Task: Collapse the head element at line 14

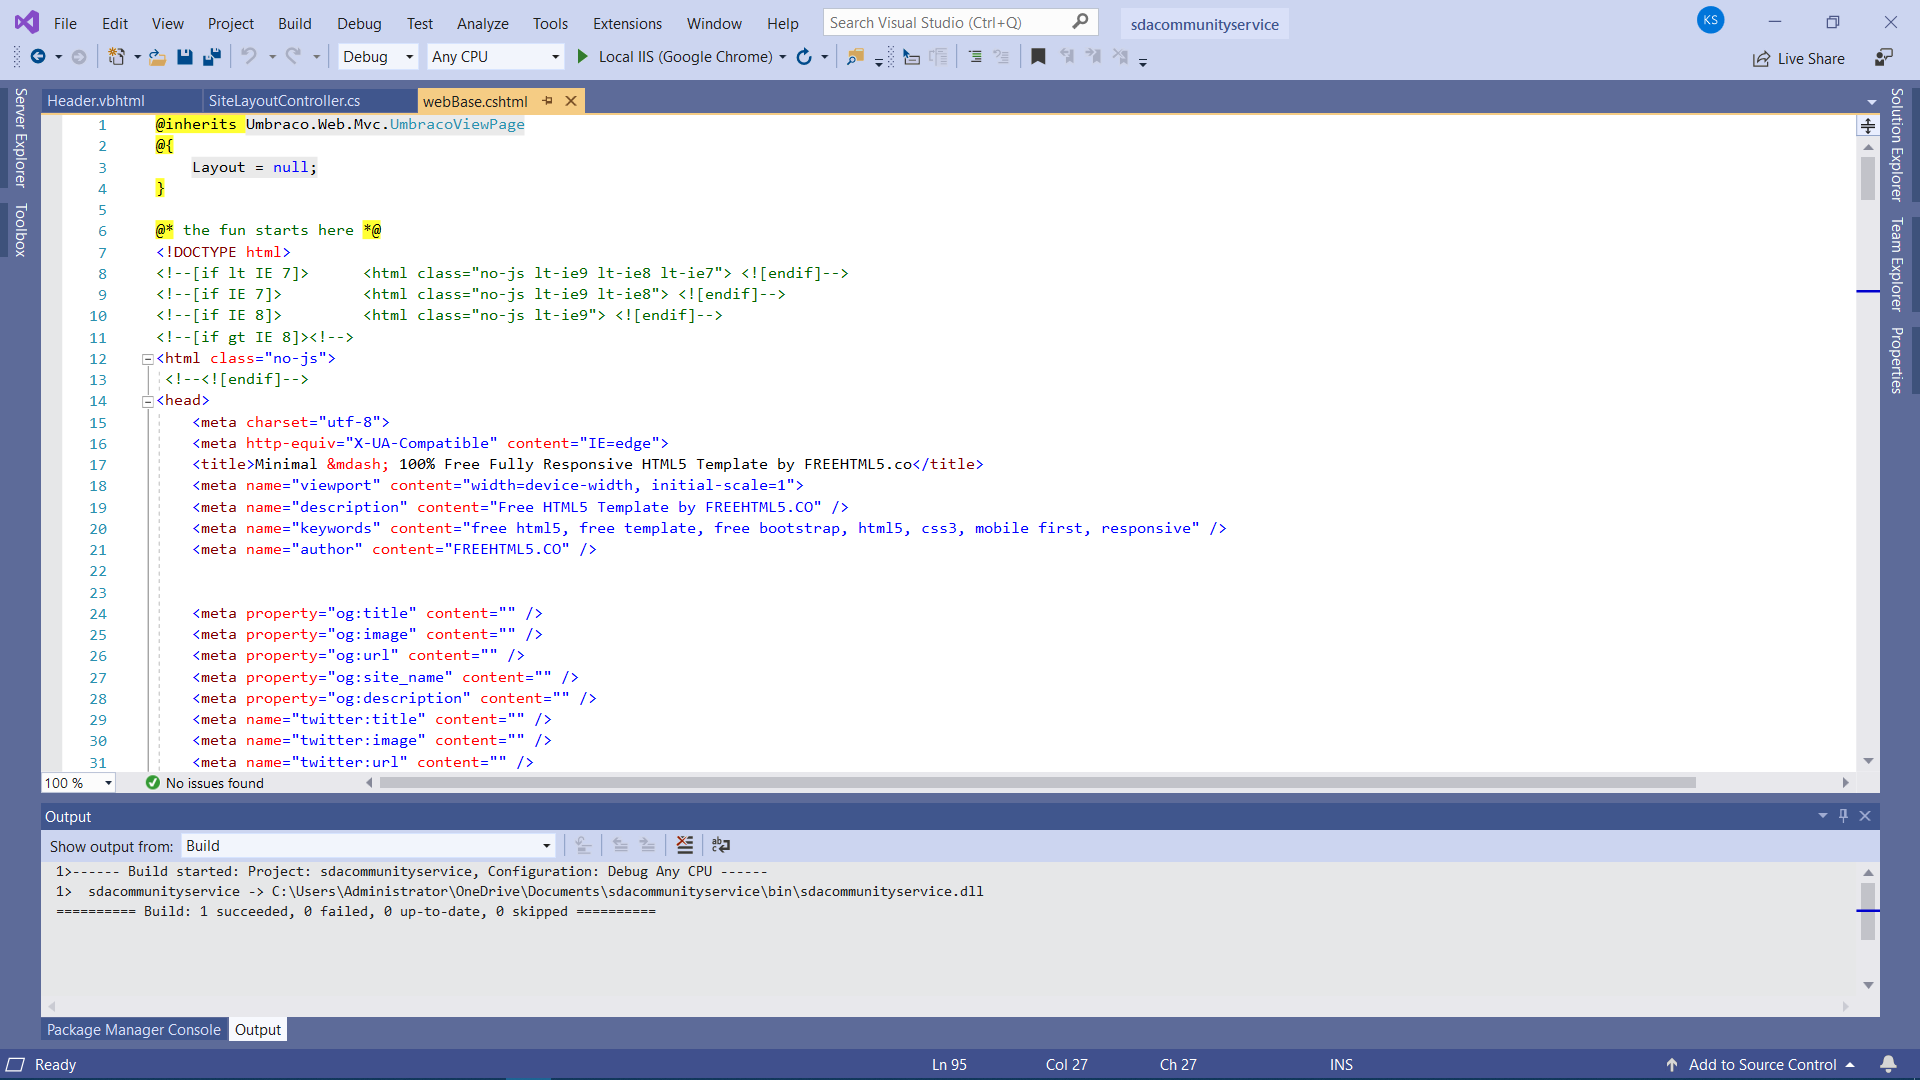Action: pos(148,401)
